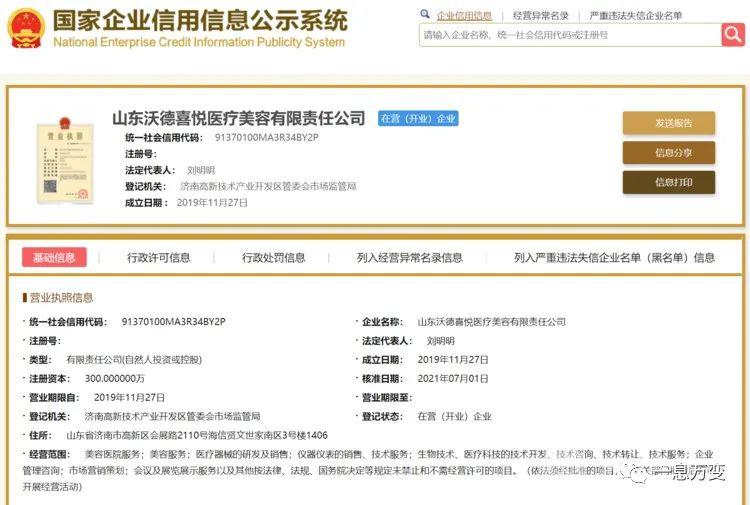The height and width of the screenshot is (505, 750).
Task: Select the 严重违法失信企业名单 search category
Action: click(636, 16)
